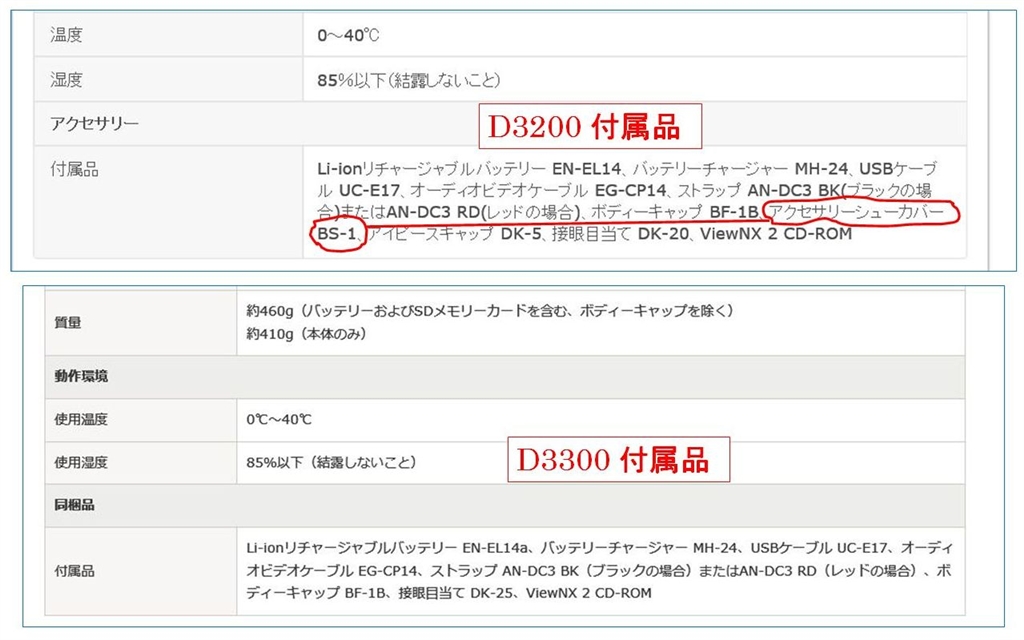The height and width of the screenshot is (640, 1024).
Task: Click the 温度 label cell in D3200 table
Action: tap(168, 35)
